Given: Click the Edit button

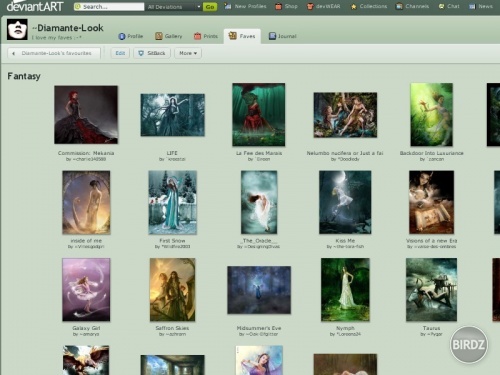Looking at the screenshot, I should (120, 53).
